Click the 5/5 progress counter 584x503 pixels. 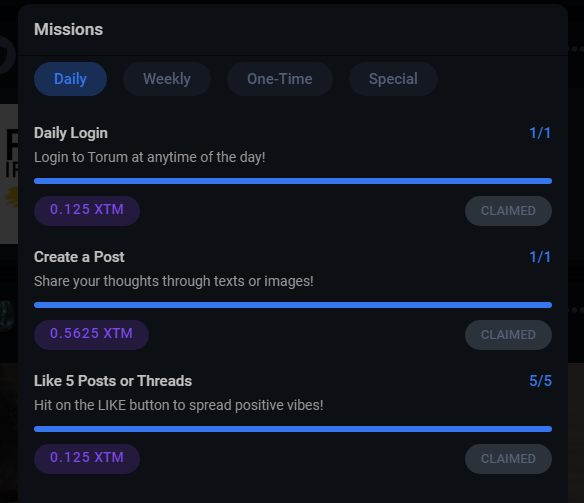coord(540,381)
